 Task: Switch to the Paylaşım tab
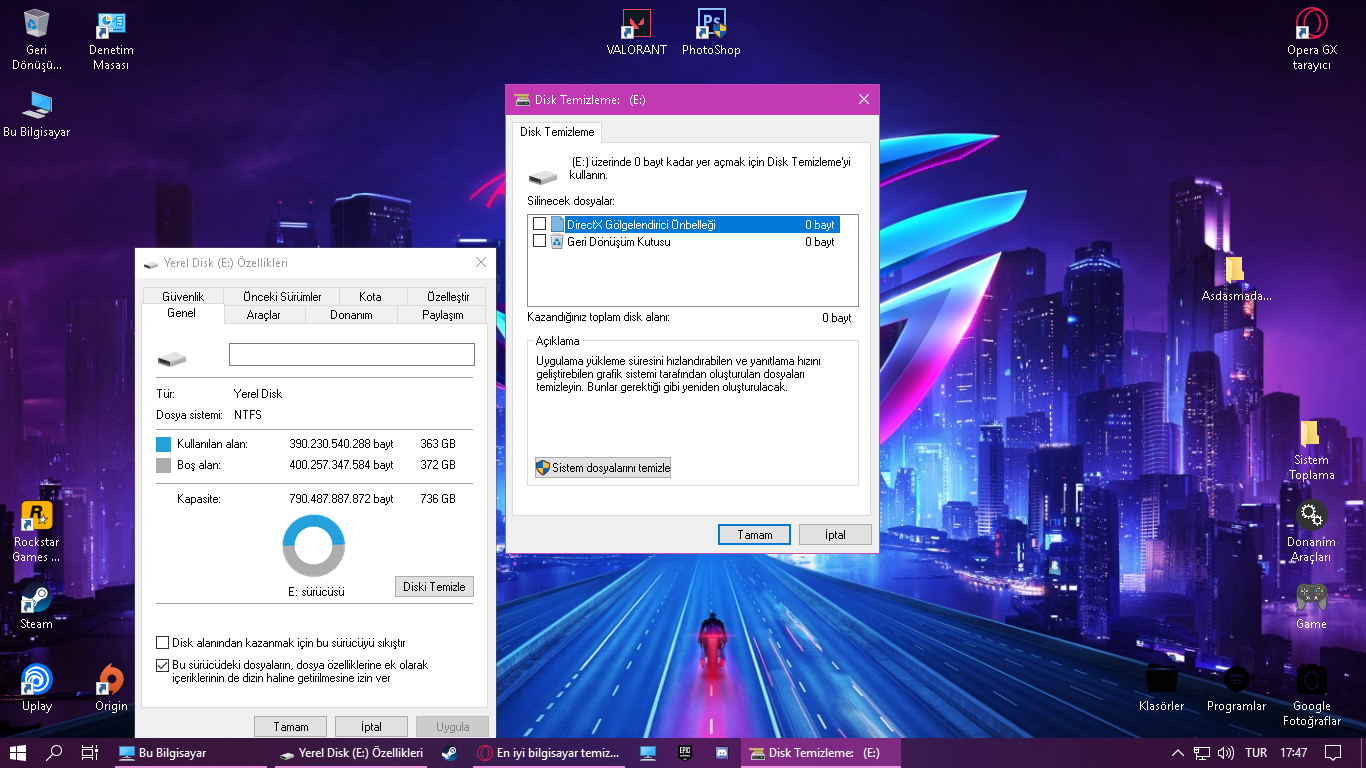[x=442, y=315]
